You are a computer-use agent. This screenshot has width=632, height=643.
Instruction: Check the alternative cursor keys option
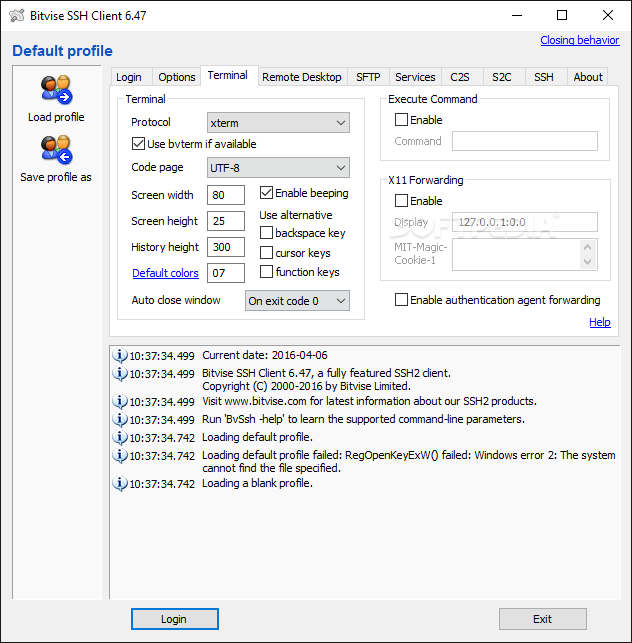pos(266,253)
